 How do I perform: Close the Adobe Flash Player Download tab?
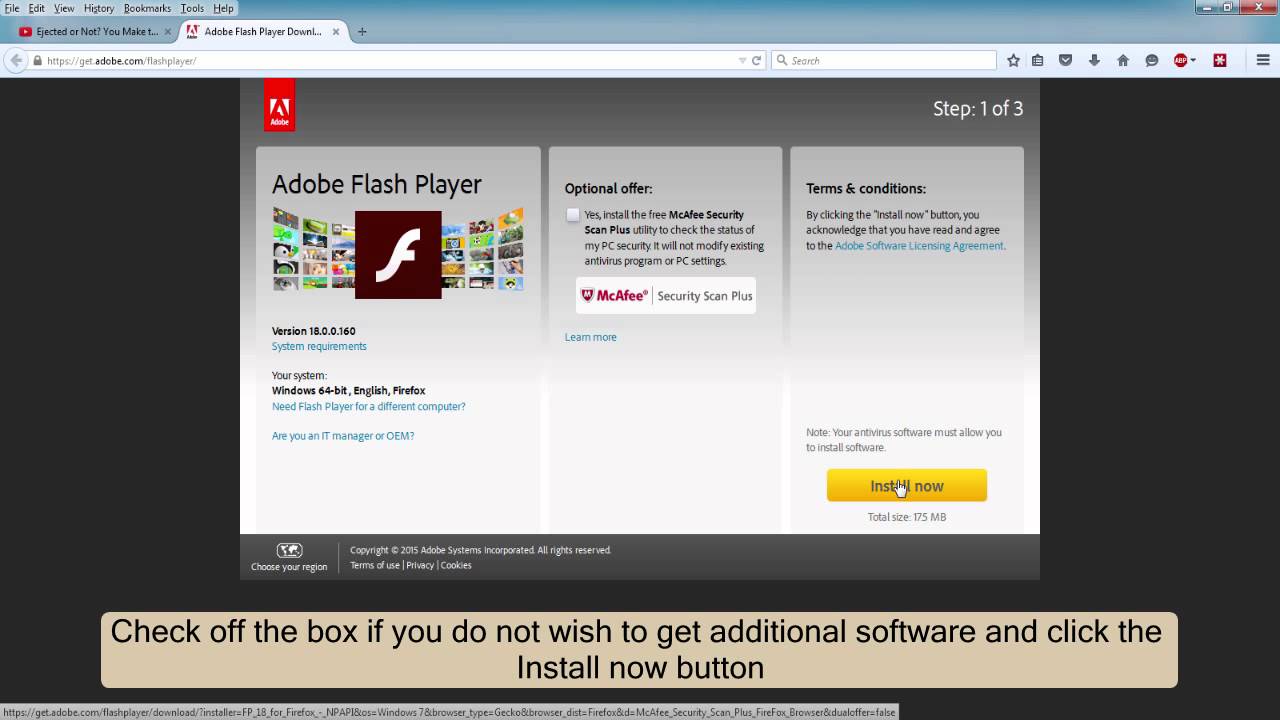pyautogui.click(x=336, y=31)
